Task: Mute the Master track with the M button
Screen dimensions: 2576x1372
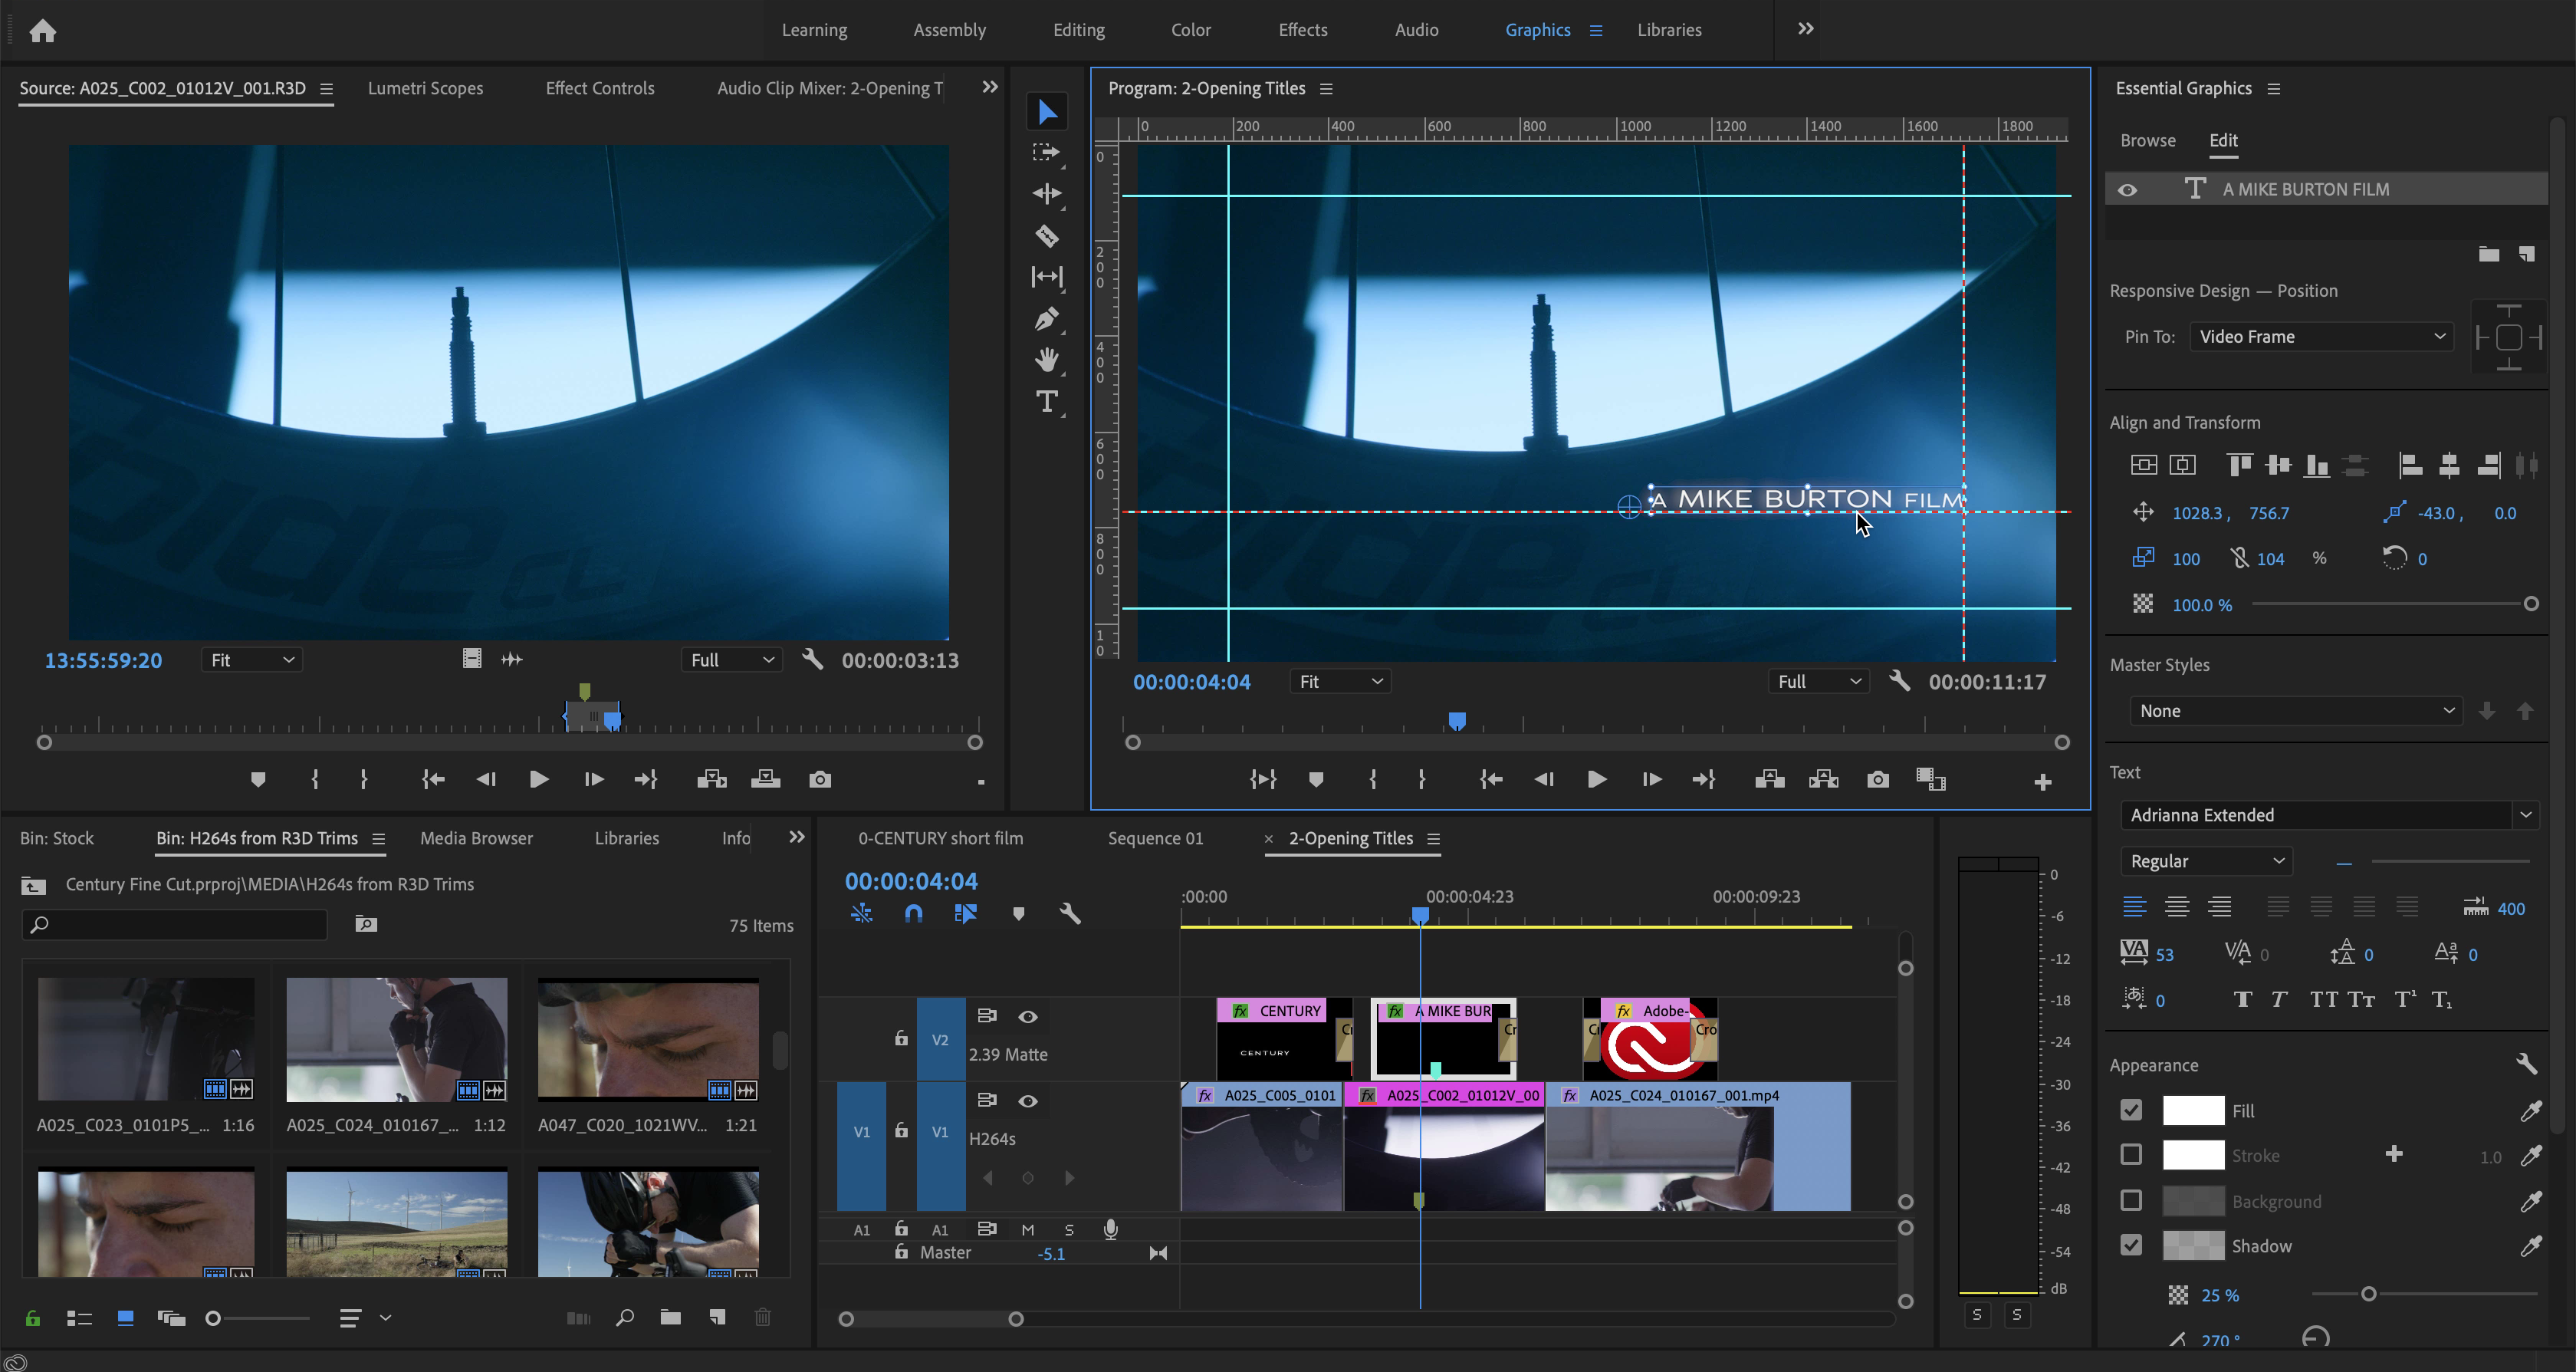Action: coord(1028,1229)
